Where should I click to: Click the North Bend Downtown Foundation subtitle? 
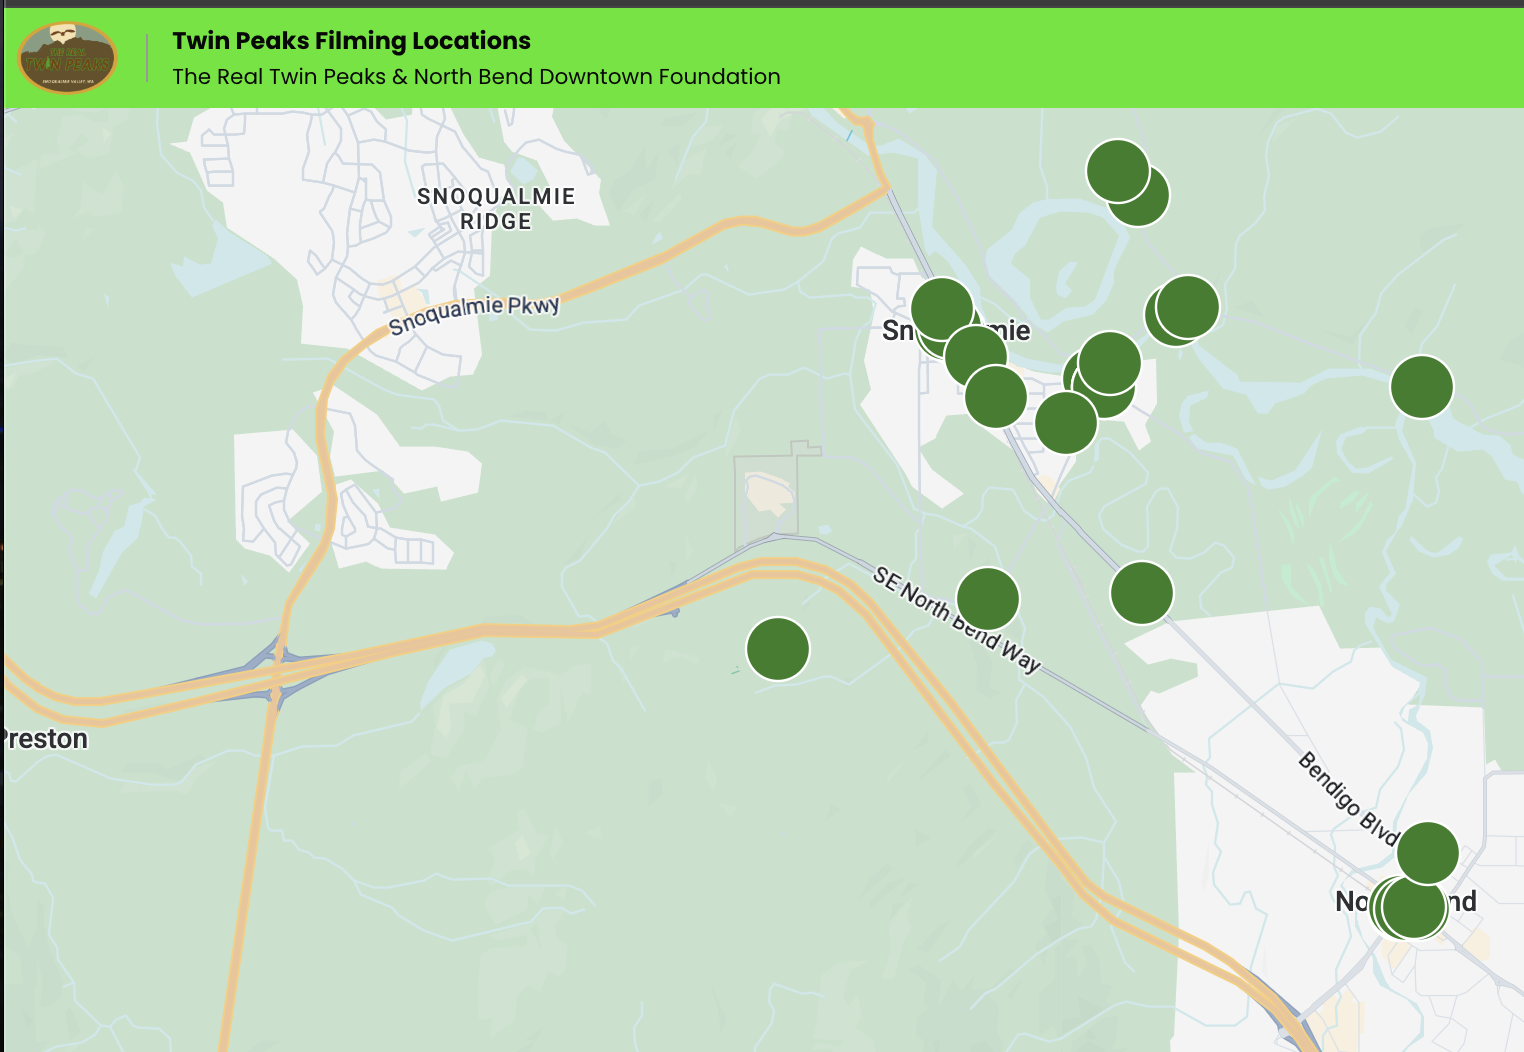coord(476,77)
